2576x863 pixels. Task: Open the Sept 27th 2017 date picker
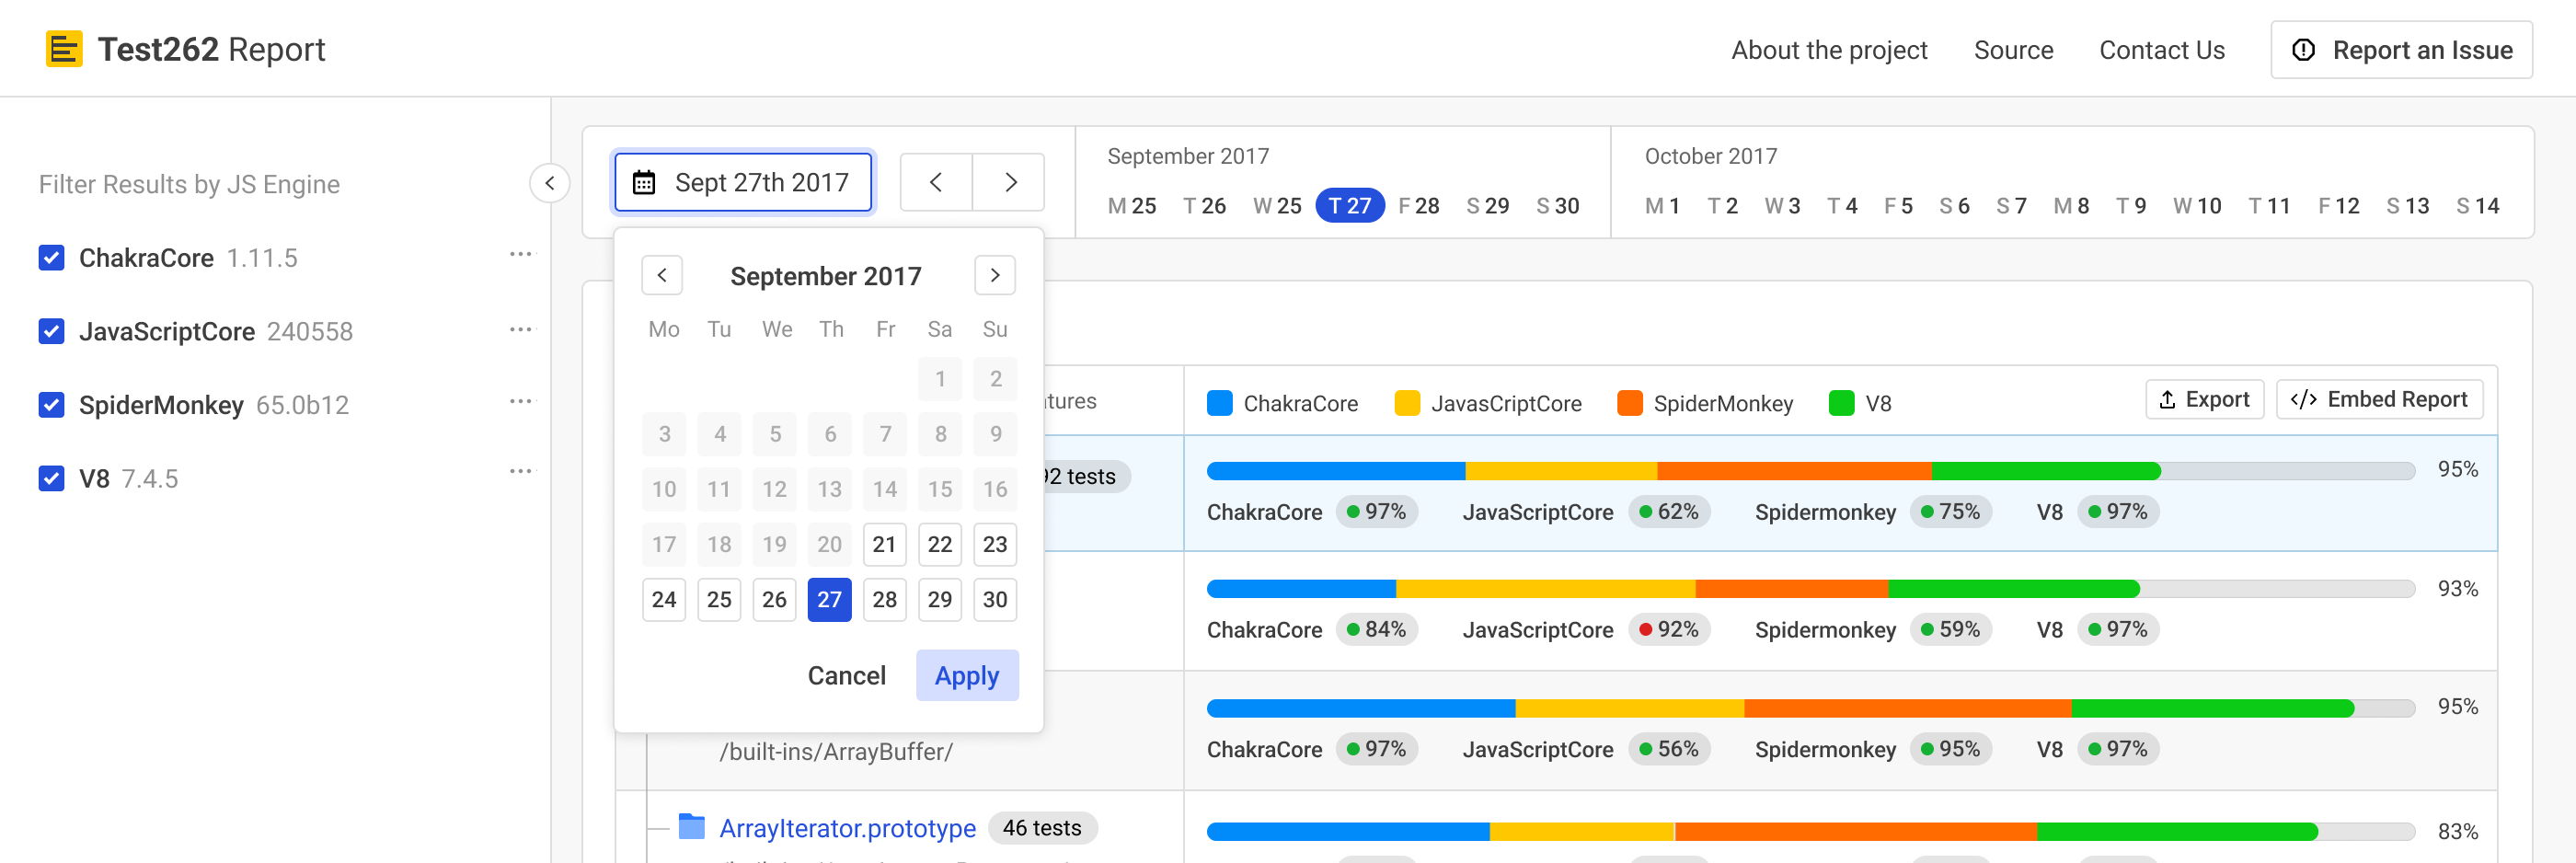(x=743, y=182)
